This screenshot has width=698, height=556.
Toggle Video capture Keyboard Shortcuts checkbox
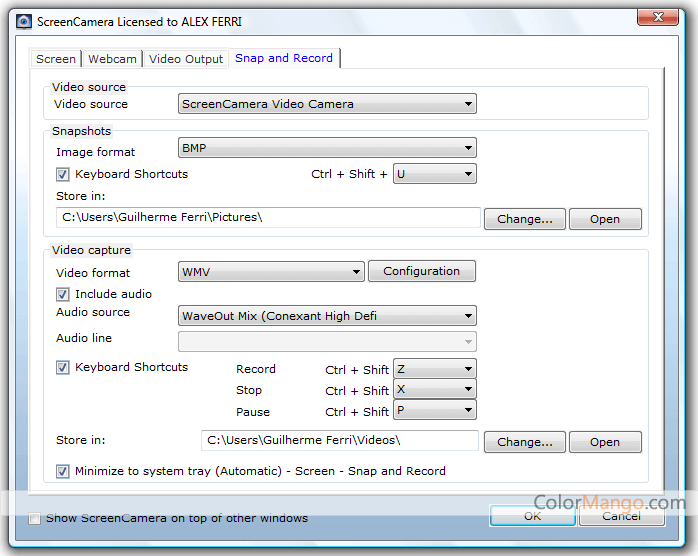tap(63, 367)
